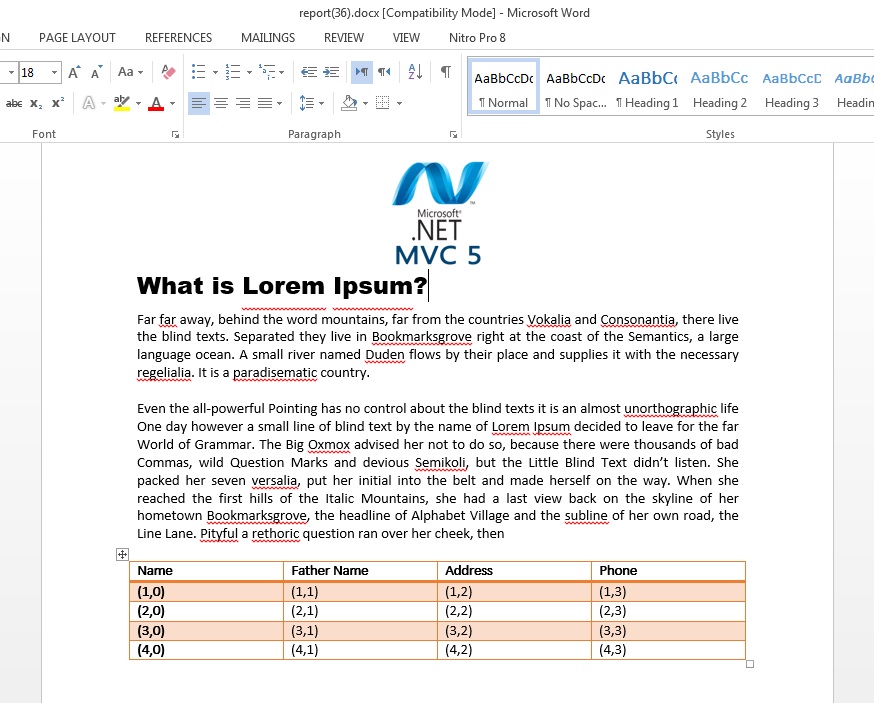The width and height of the screenshot is (874, 703).
Task: Increase the paragraph indent
Action: coord(330,71)
